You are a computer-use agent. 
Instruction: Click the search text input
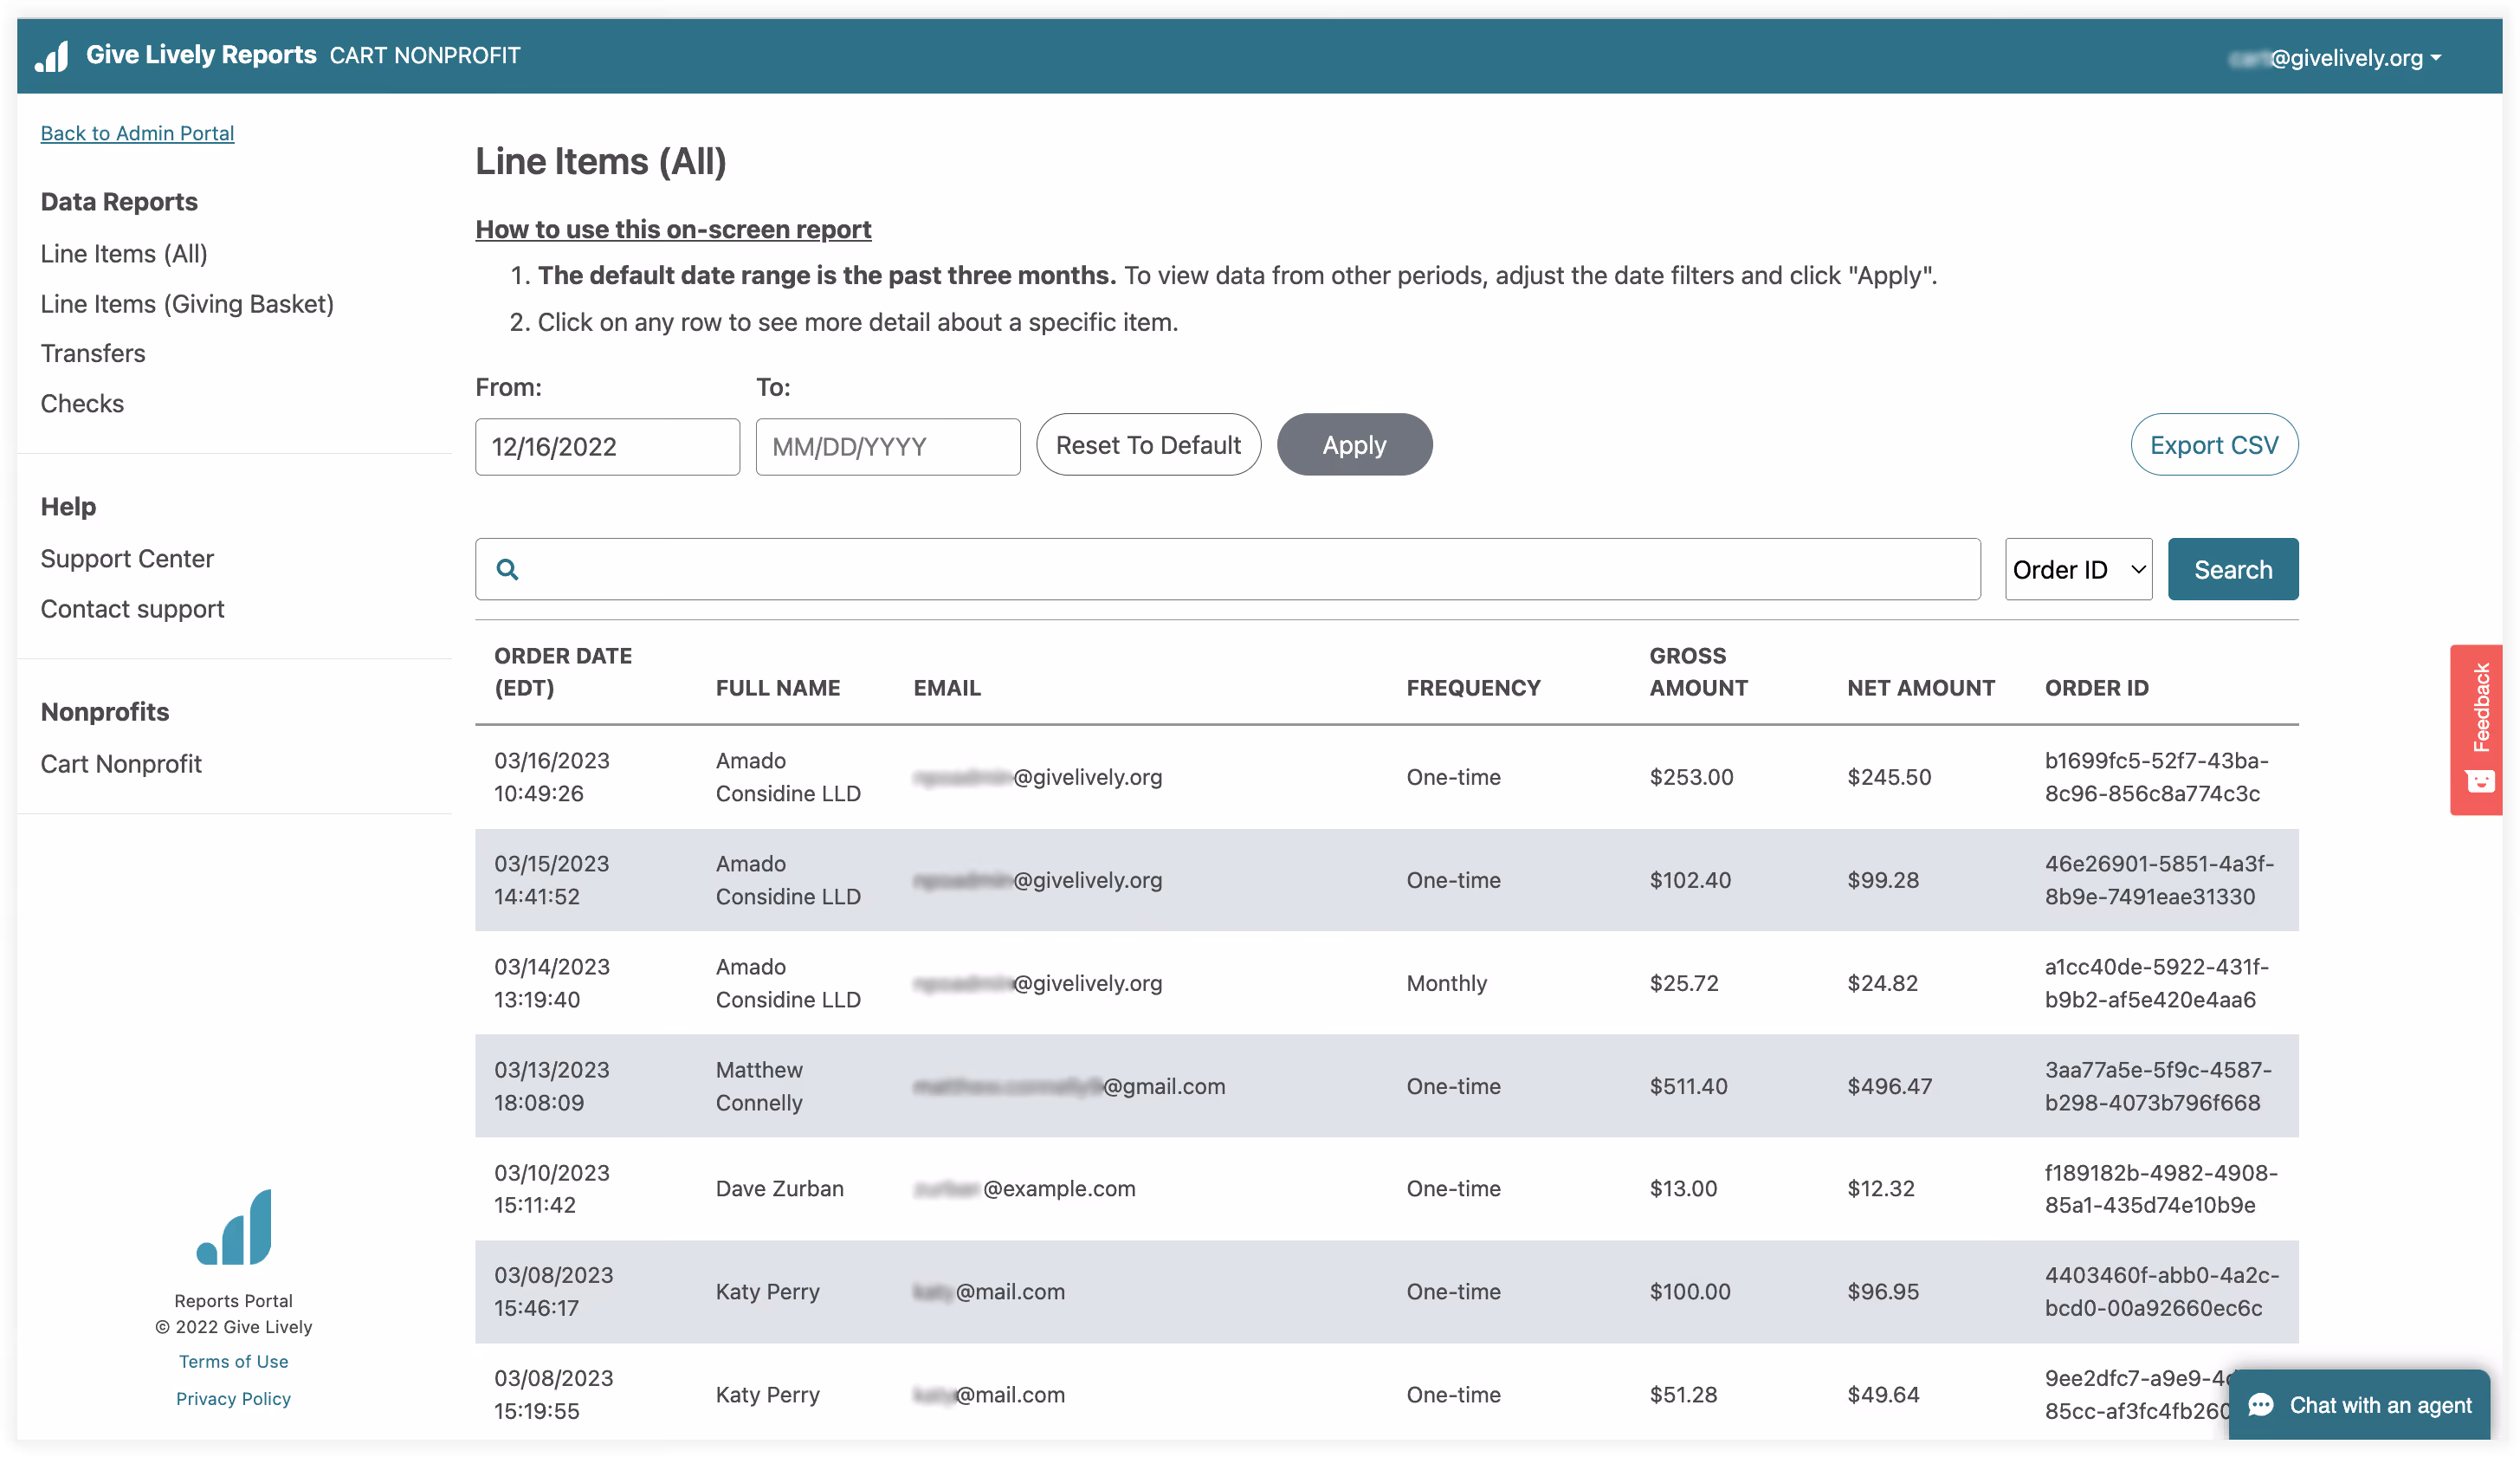click(x=1227, y=569)
